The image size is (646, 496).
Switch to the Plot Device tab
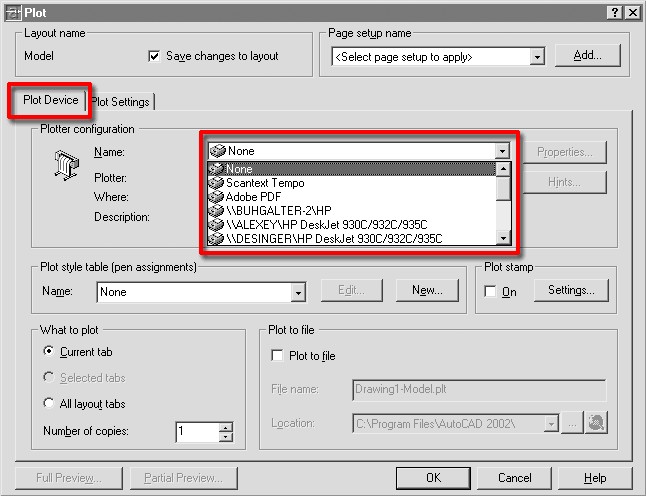pyautogui.click(x=51, y=100)
